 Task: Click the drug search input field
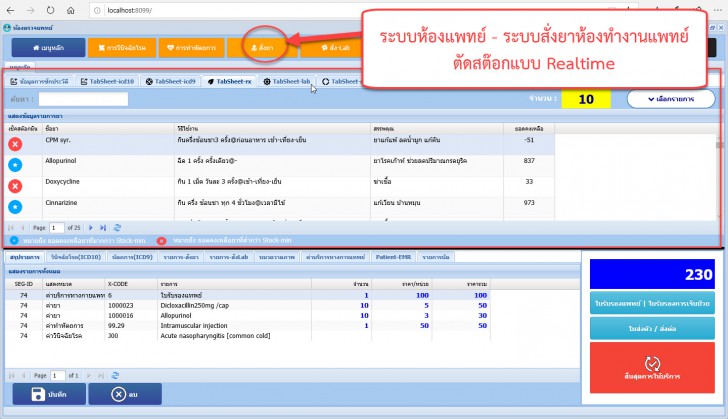tap(83, 99)
